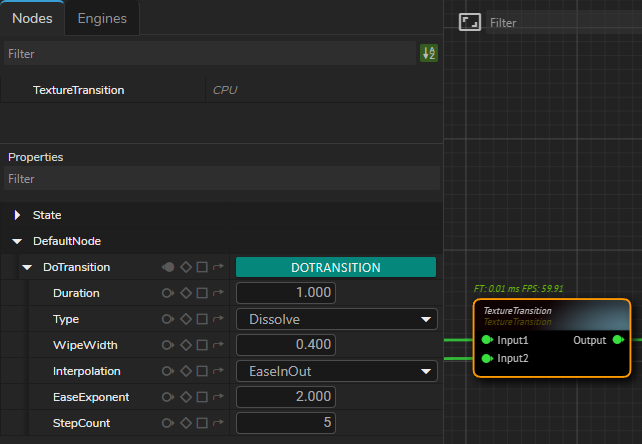Screen dimensions: 642x444
Task: Click the Duration value field
Action: 286,293
